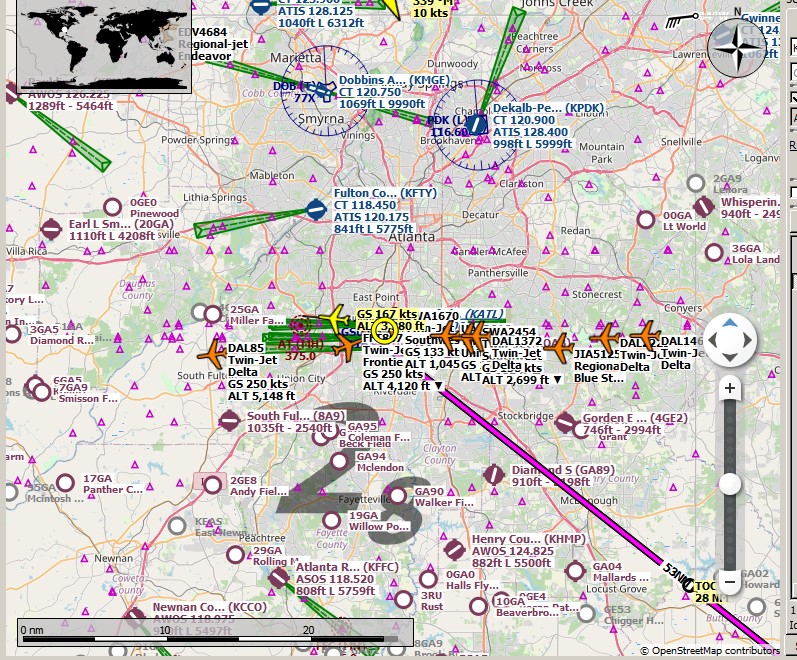Viewport: 797px width, 660px height.
Task: Click the yellow user aircraft icon
Action: point(335,318)
